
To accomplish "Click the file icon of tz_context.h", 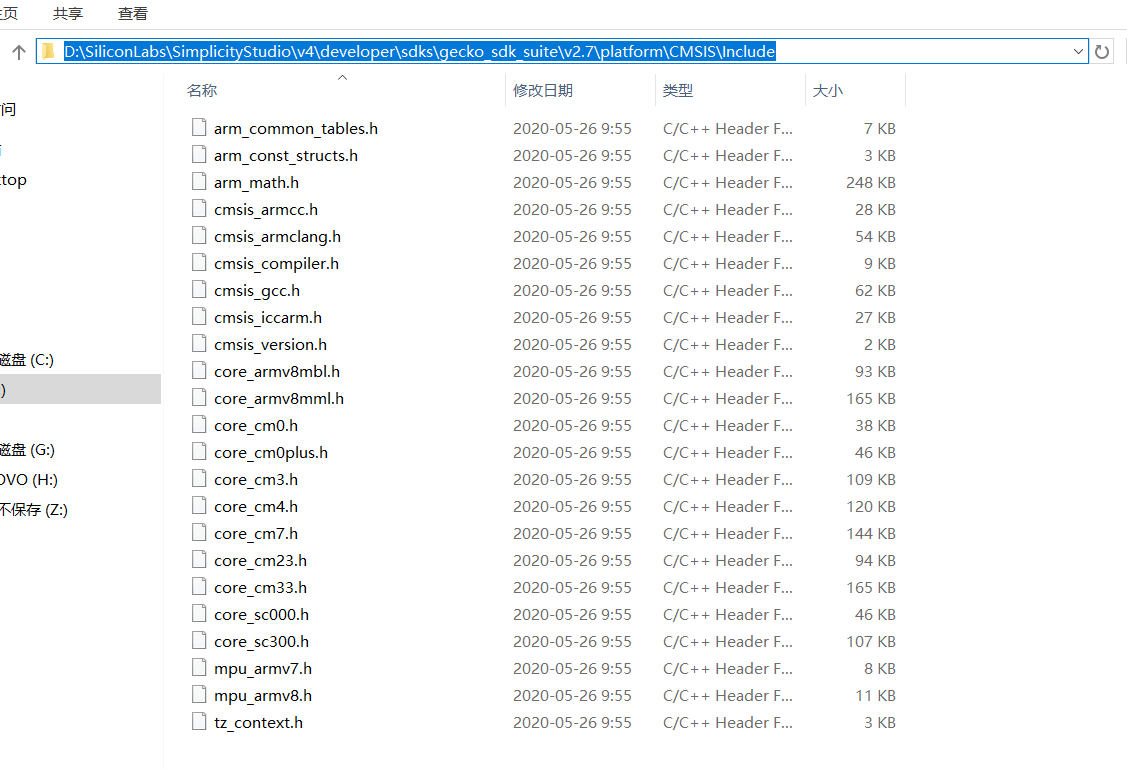I will coord(199,722).
